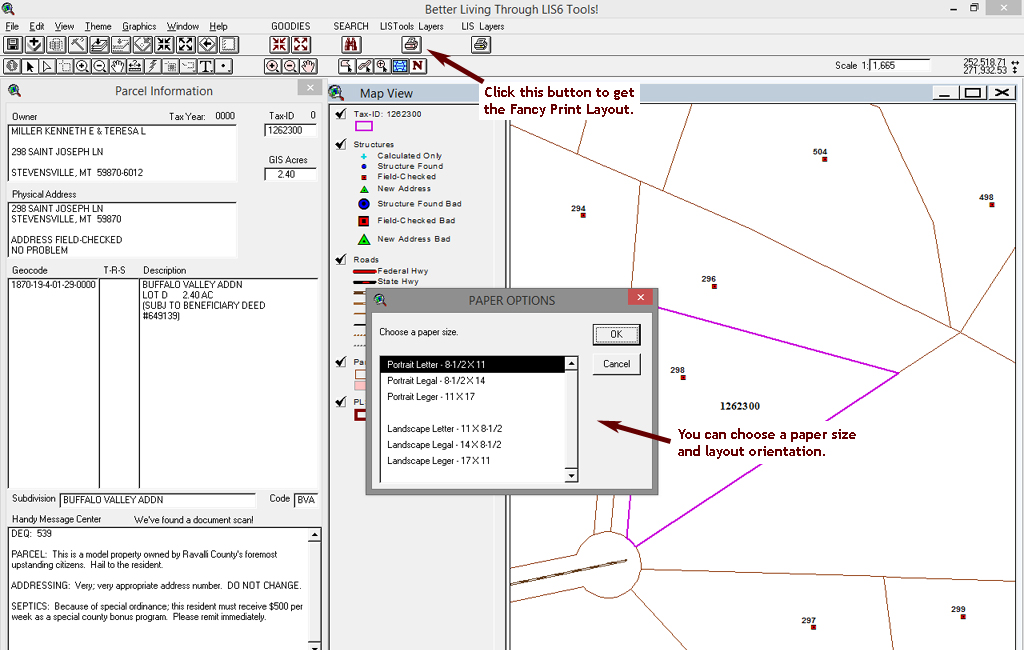
Task: Select Portrait Legal - 8-1/2 X 14
Action: [472, 380]
